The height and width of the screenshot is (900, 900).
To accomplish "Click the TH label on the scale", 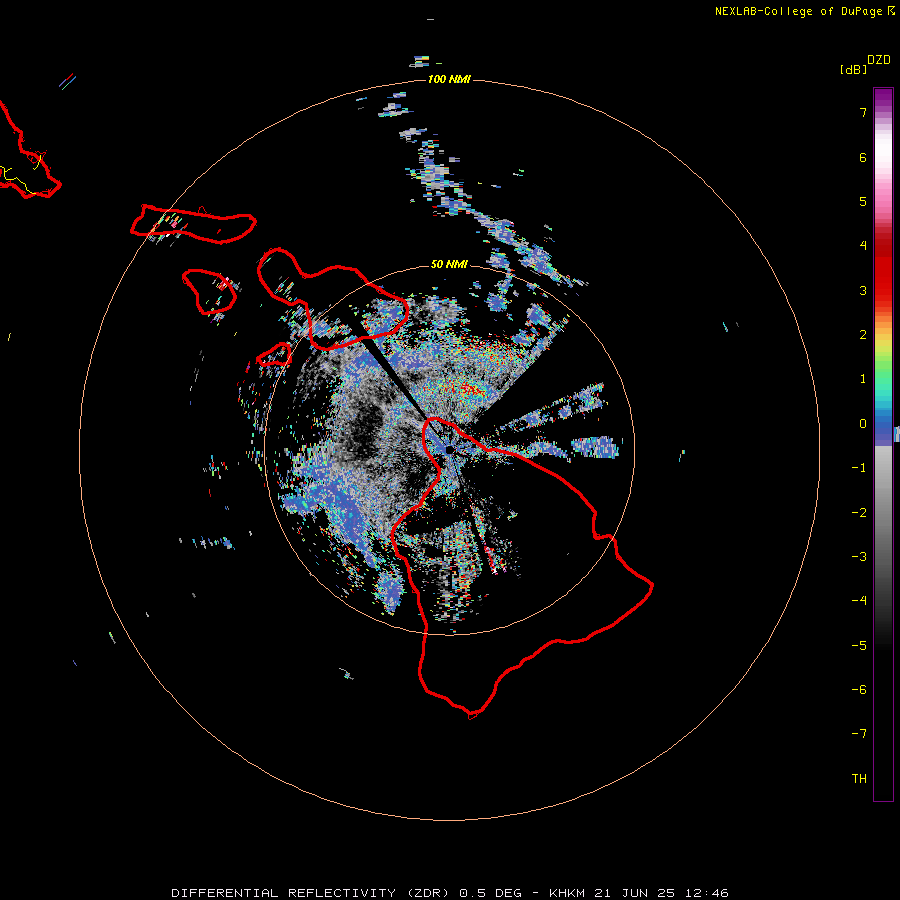I will [859, 779].
